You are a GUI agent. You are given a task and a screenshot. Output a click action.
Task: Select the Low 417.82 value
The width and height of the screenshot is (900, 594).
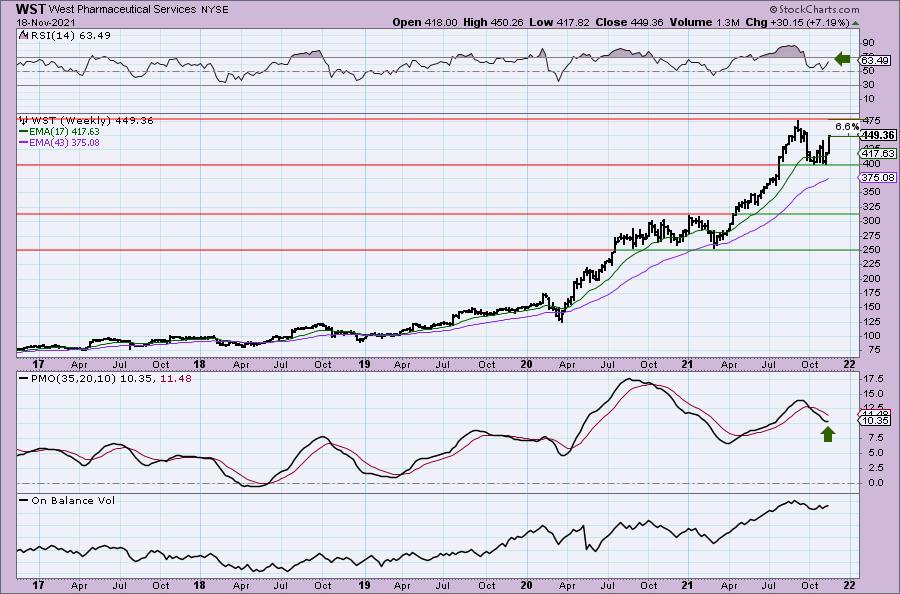(559, 22)
